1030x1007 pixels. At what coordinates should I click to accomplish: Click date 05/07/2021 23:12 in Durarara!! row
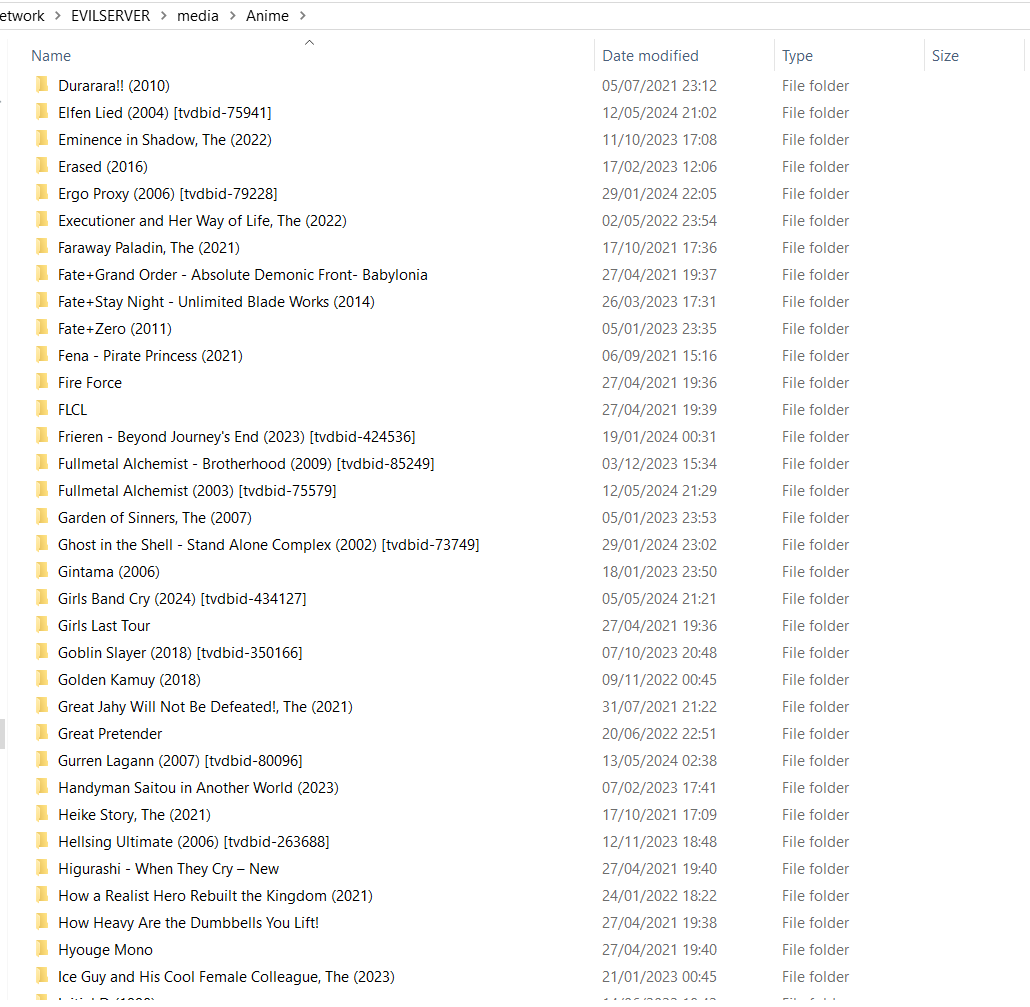tap(659, 85)
